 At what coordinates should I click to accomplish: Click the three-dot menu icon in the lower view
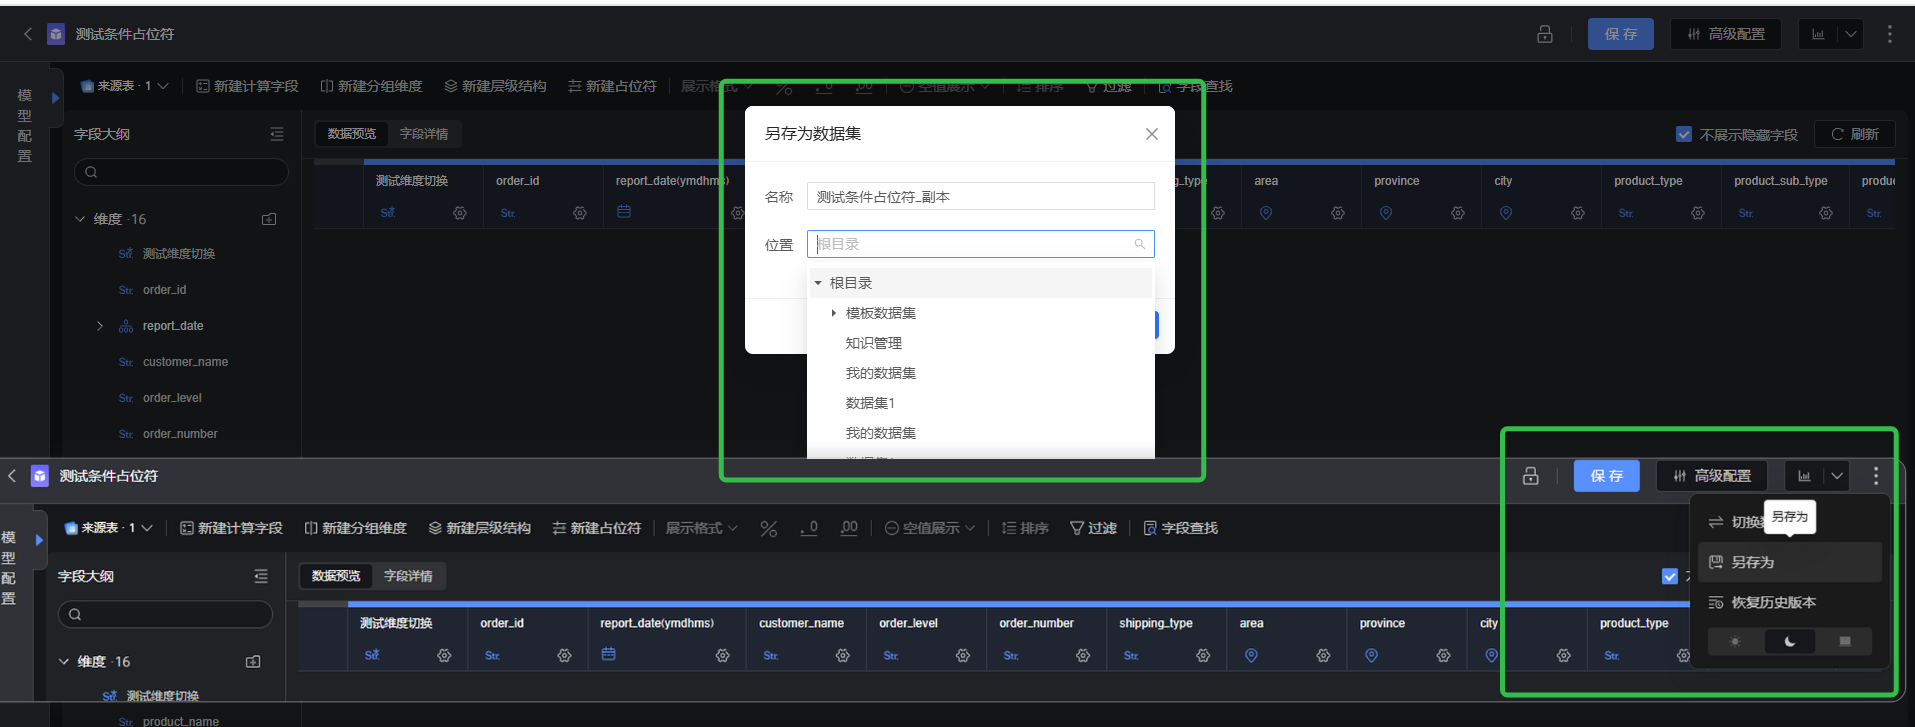(x=1875, y=476)
